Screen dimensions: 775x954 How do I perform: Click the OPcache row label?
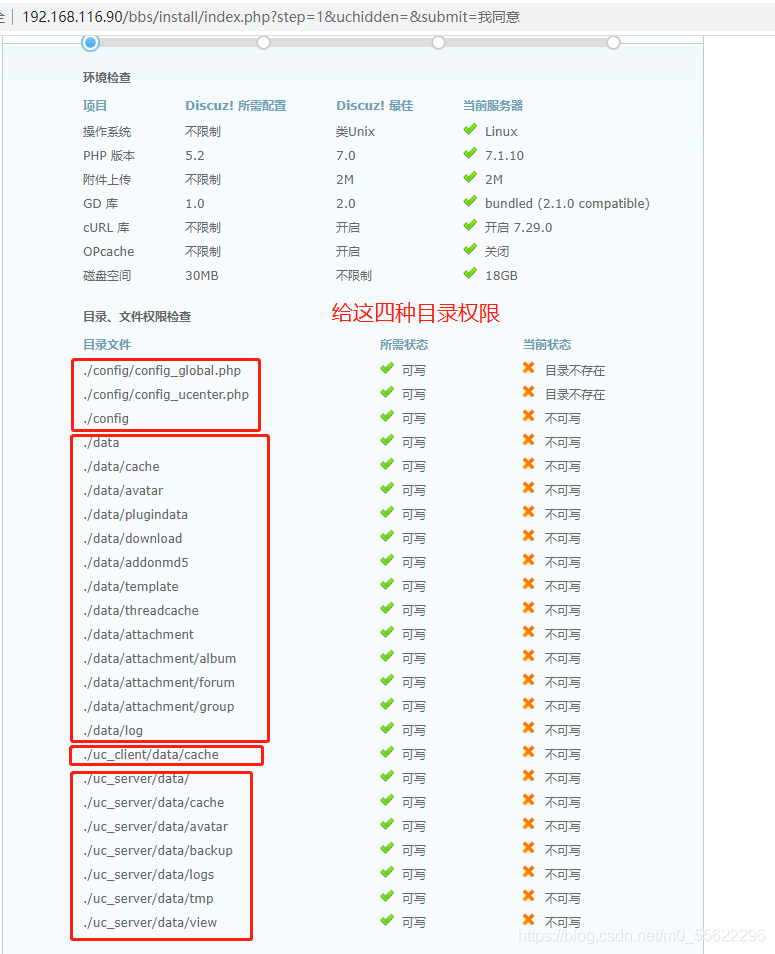[x=108, y=252]
